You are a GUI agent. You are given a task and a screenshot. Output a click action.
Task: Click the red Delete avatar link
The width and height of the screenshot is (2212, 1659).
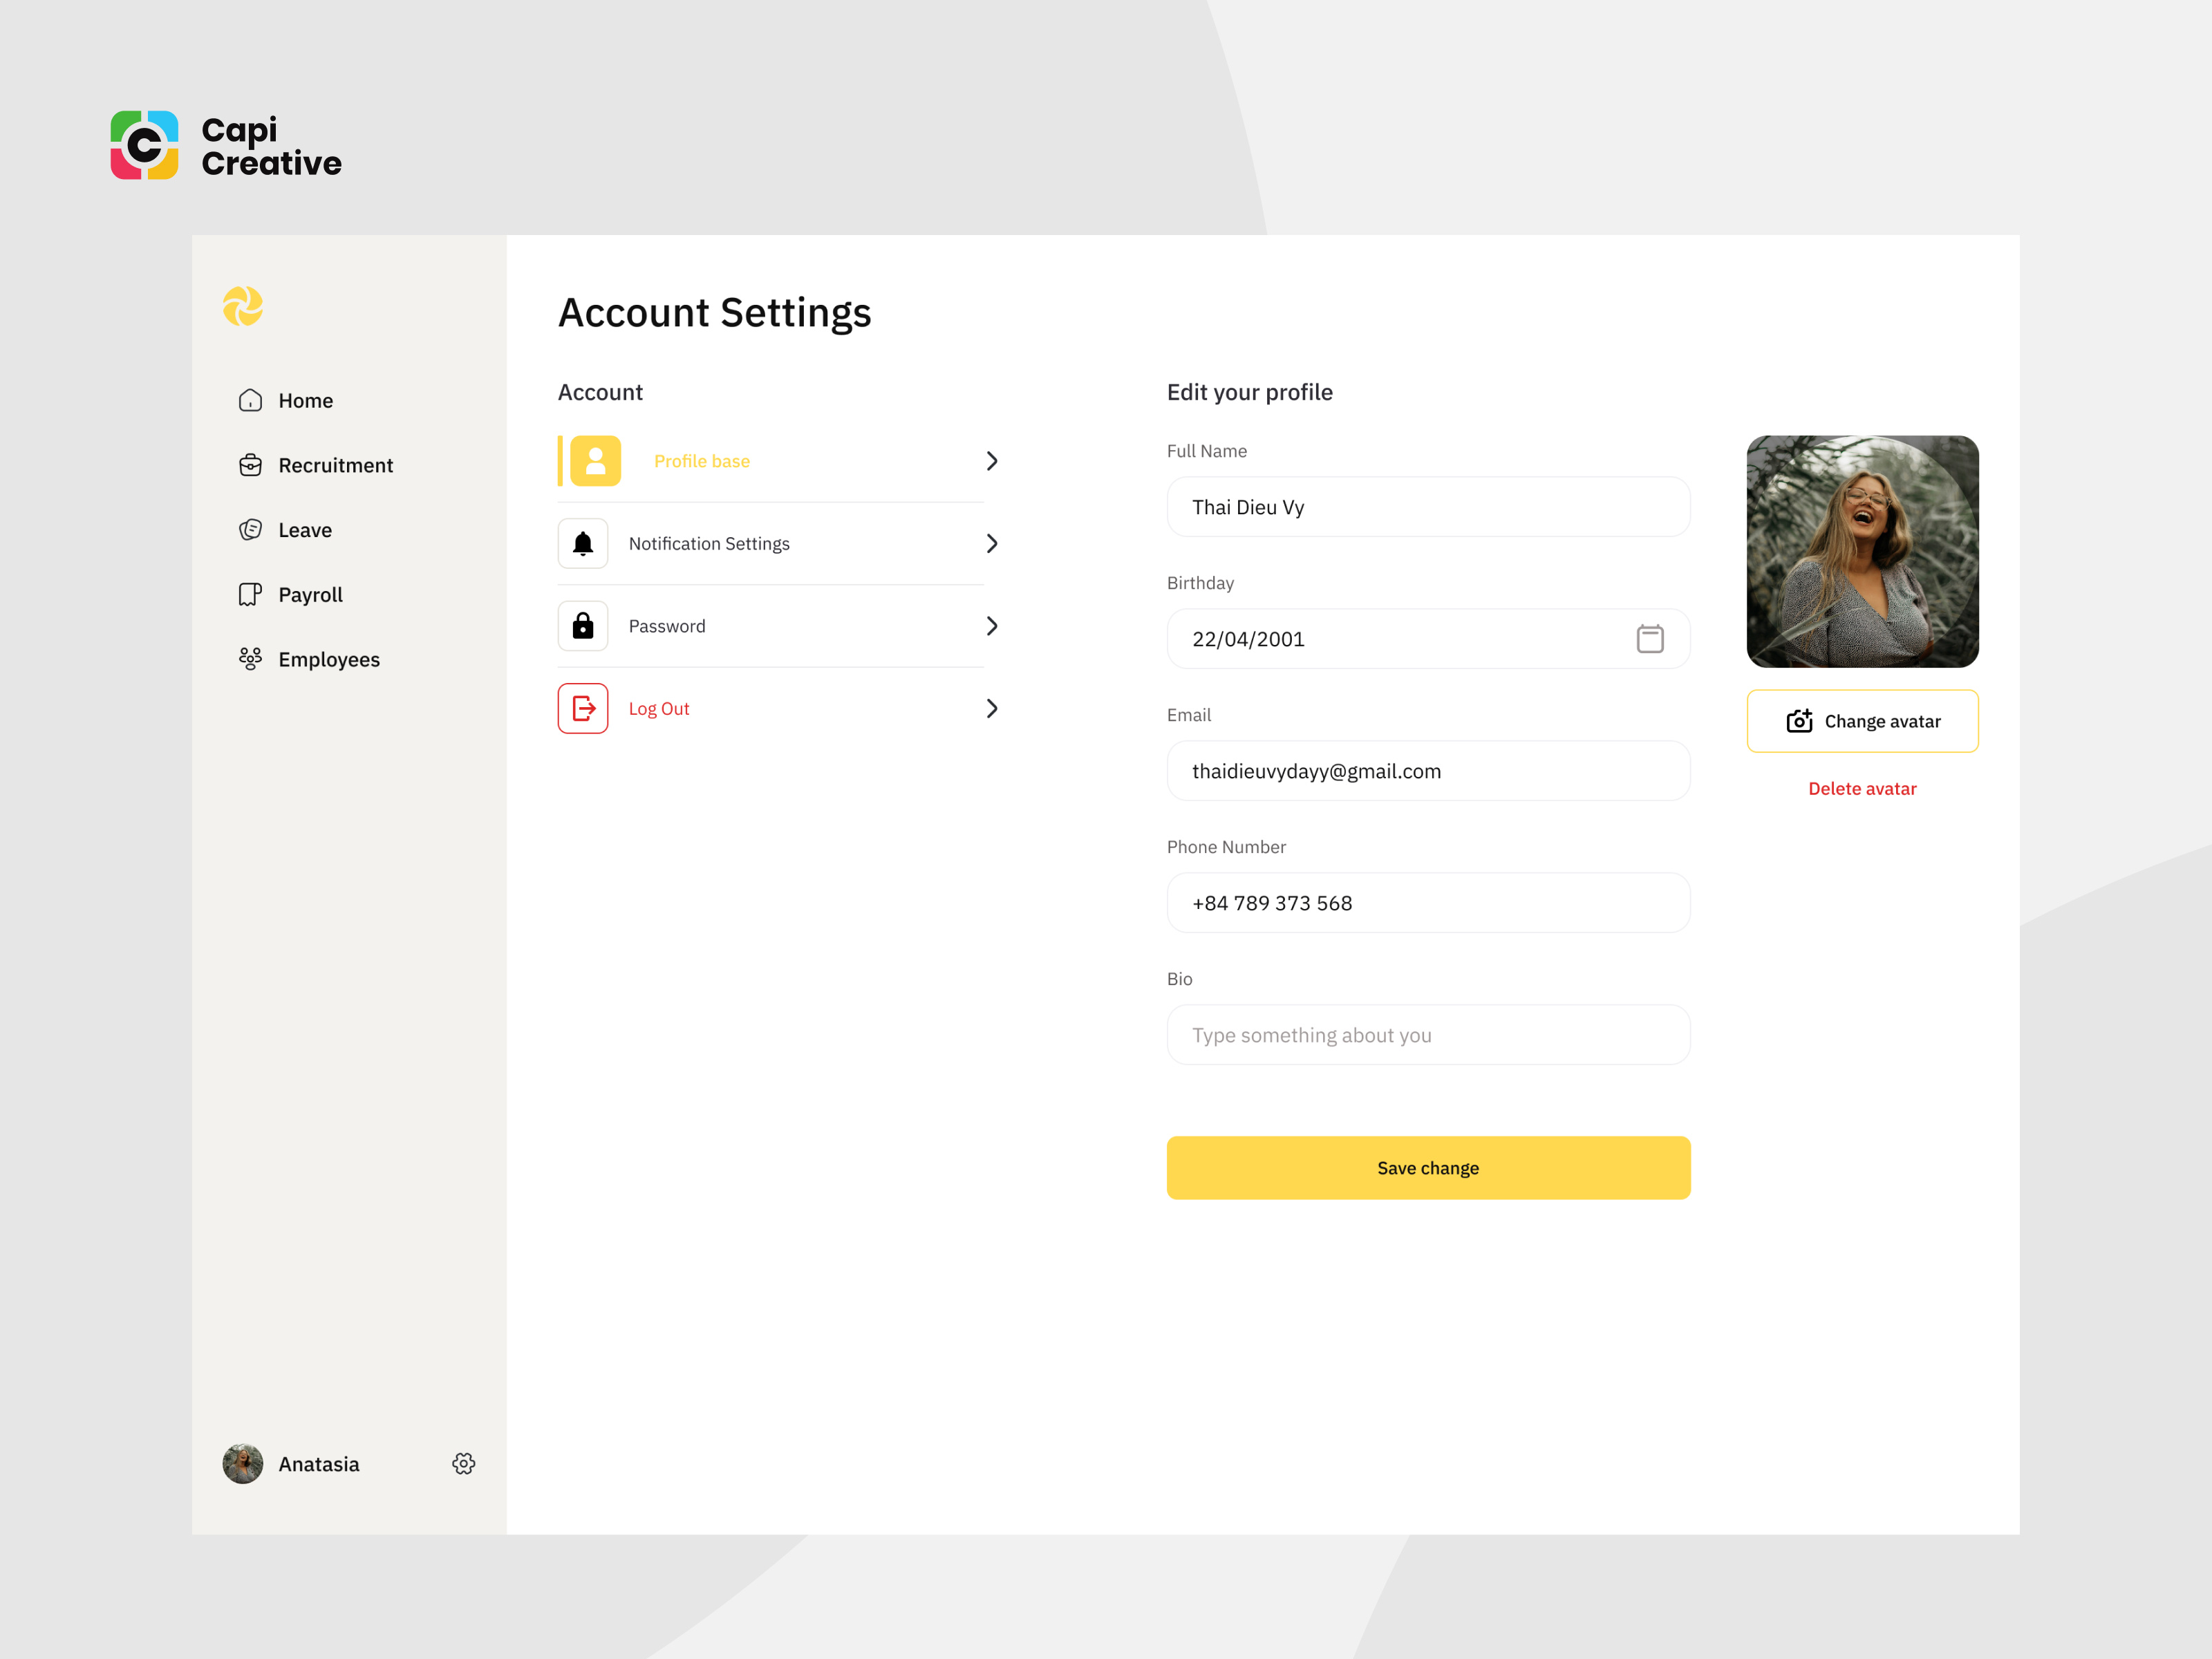[x=1862, y=789]
